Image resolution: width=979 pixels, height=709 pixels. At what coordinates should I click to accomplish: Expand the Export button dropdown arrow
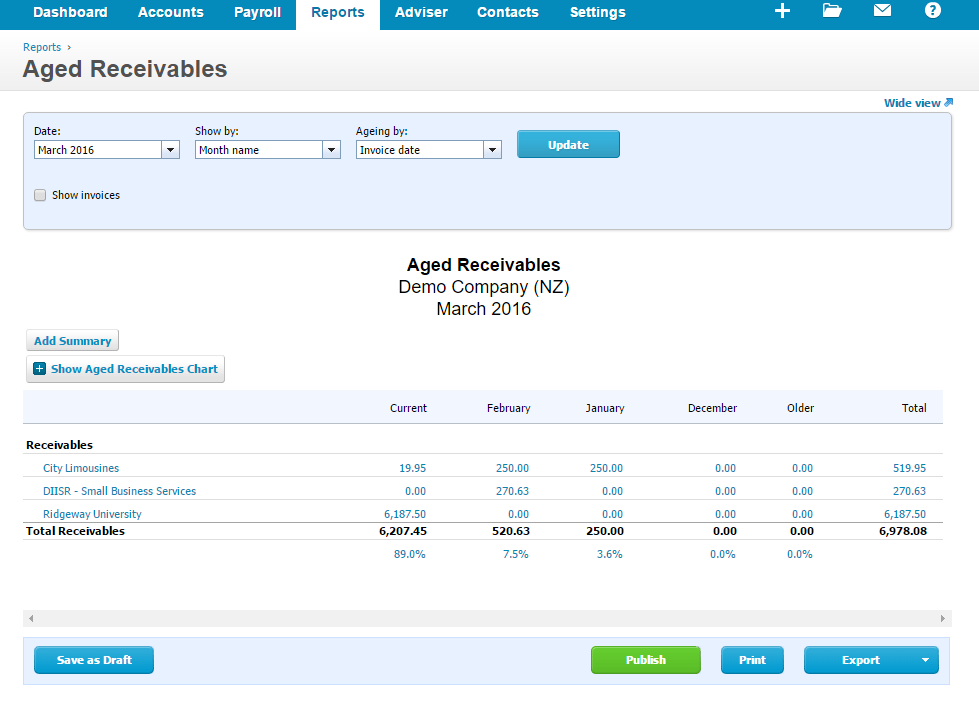pos(925,660)
